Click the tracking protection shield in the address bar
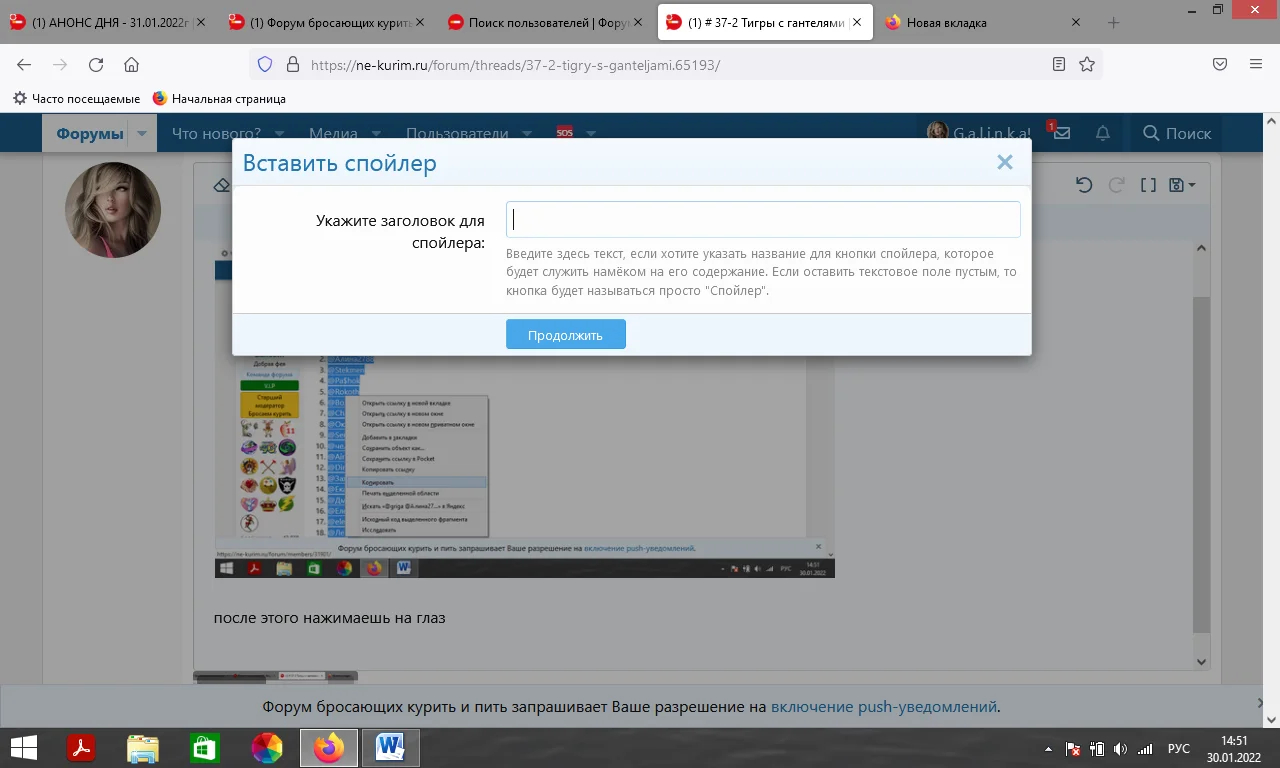Screen dimensions: 1280x768 (x=263, y=64)
